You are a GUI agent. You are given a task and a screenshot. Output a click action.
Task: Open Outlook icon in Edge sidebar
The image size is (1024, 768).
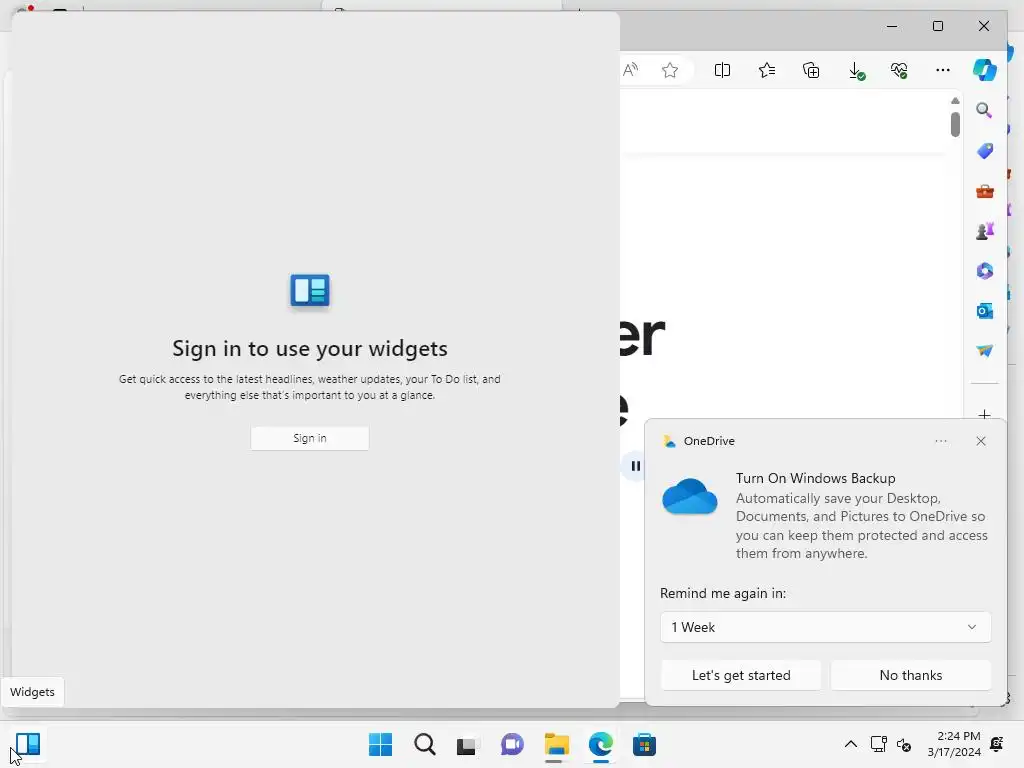point(984,311)
